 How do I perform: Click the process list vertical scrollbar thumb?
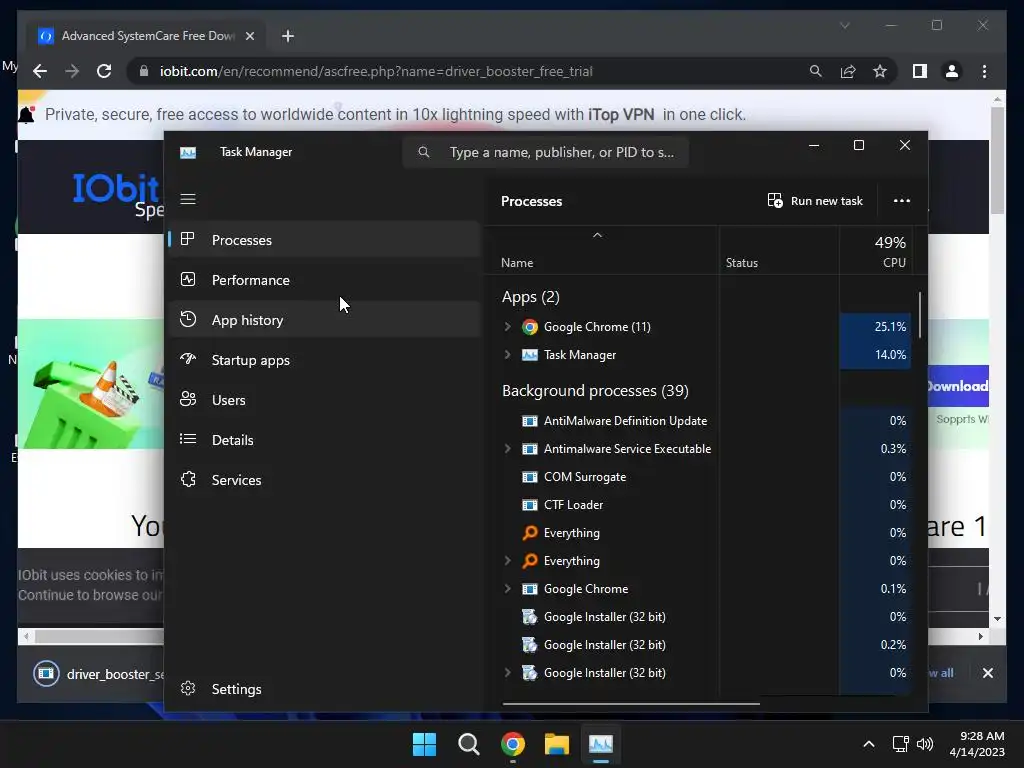pyautogui.click(x=920, y=315)
